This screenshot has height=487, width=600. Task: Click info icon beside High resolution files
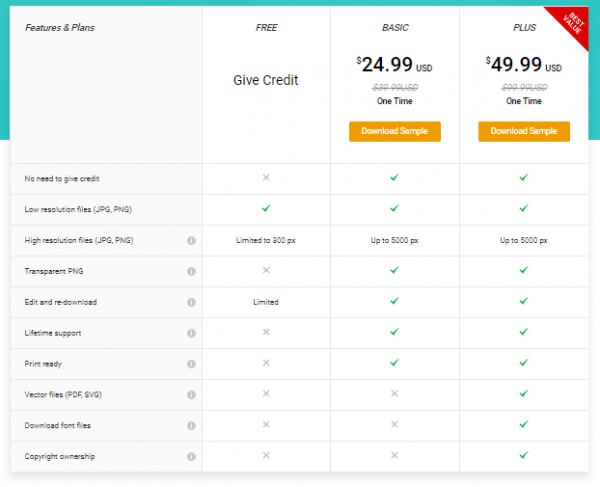190,240
